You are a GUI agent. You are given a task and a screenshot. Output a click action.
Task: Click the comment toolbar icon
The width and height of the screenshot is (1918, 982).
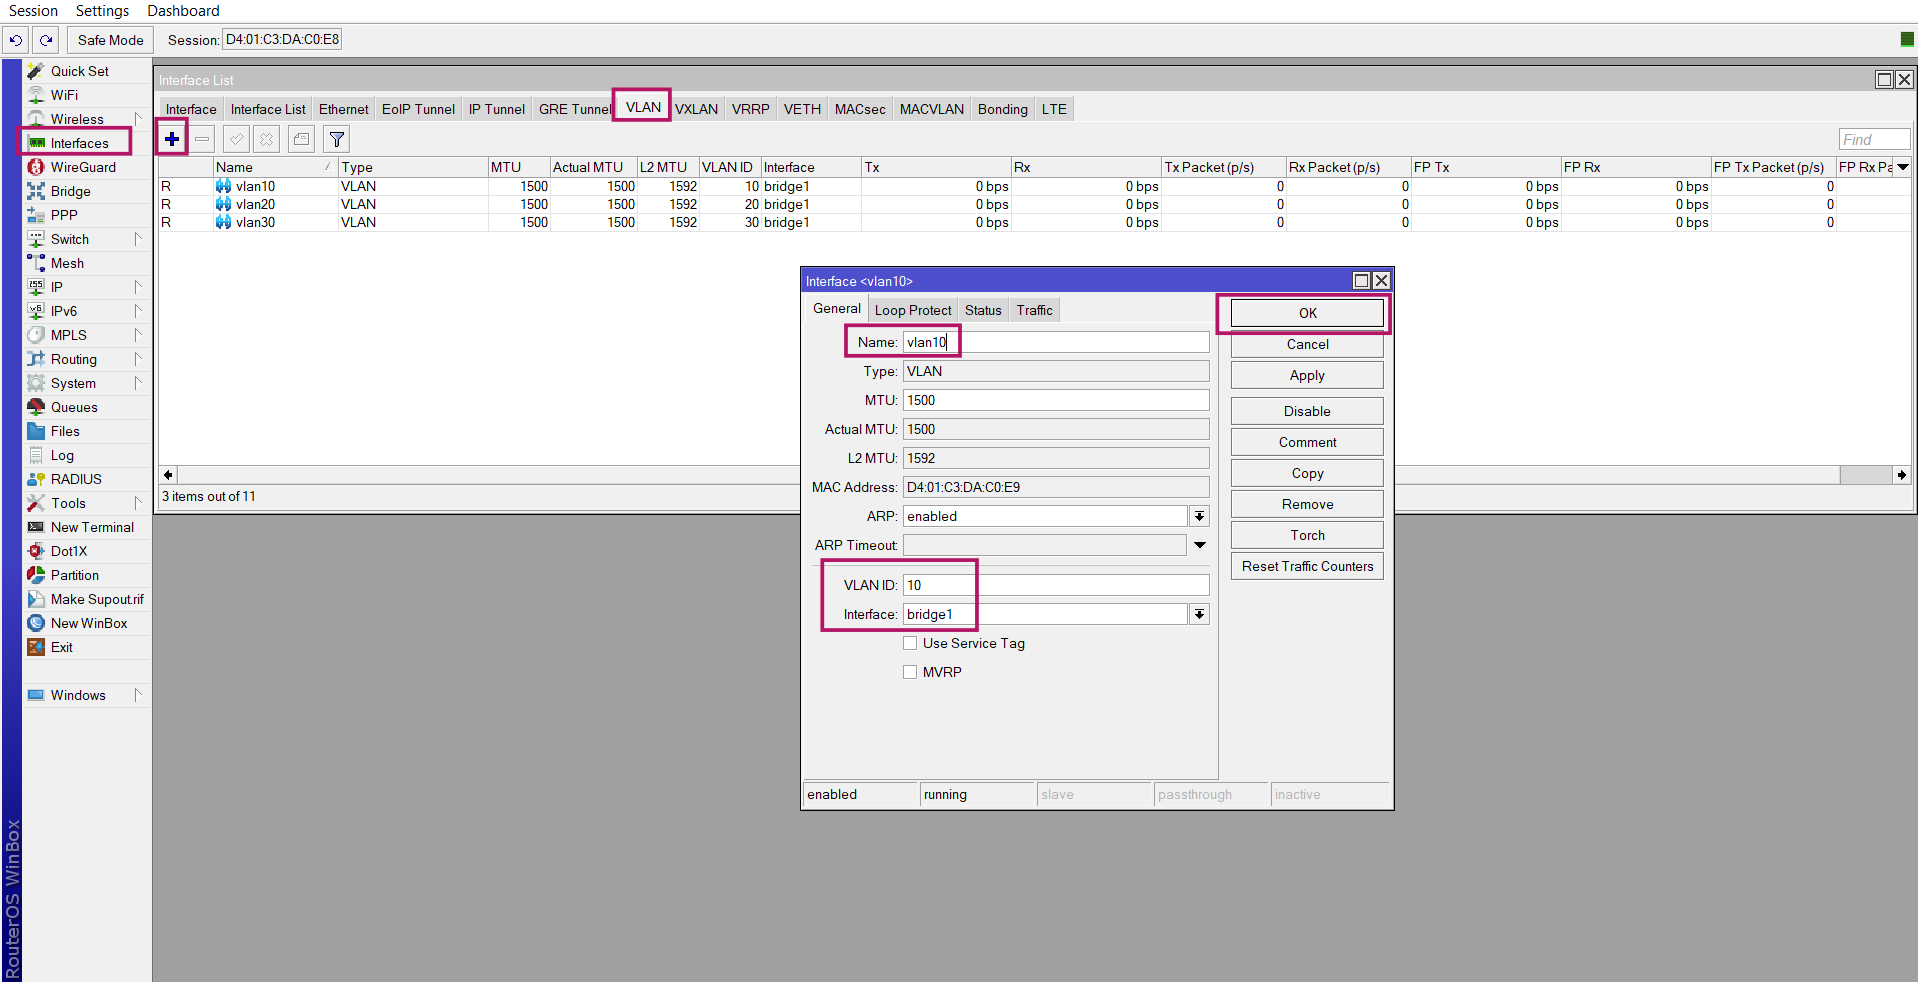[x=302, y=139]
